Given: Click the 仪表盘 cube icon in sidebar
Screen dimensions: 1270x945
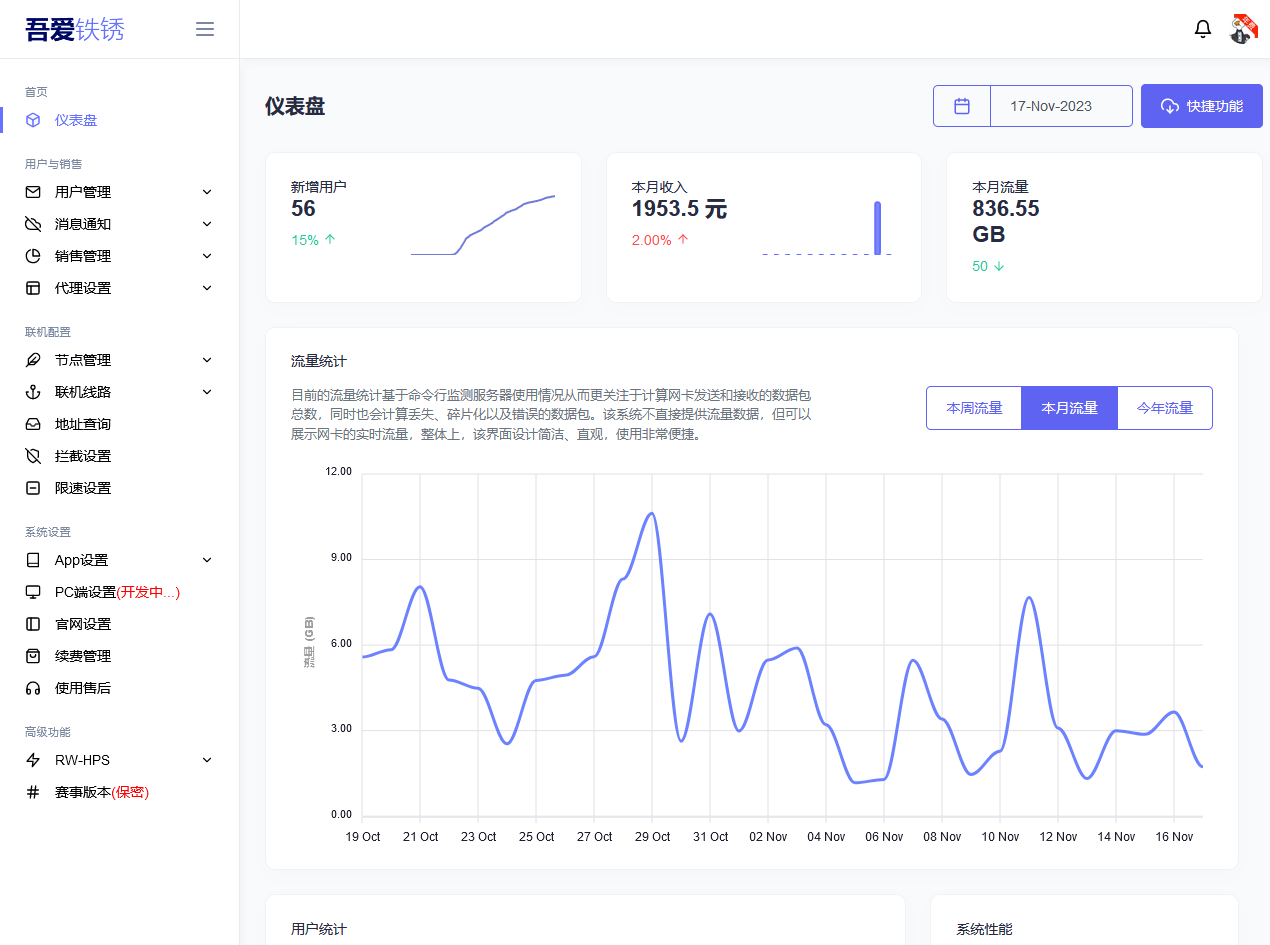Looking at the screenshot, I should pyautogui.click(x=33, y=120).
